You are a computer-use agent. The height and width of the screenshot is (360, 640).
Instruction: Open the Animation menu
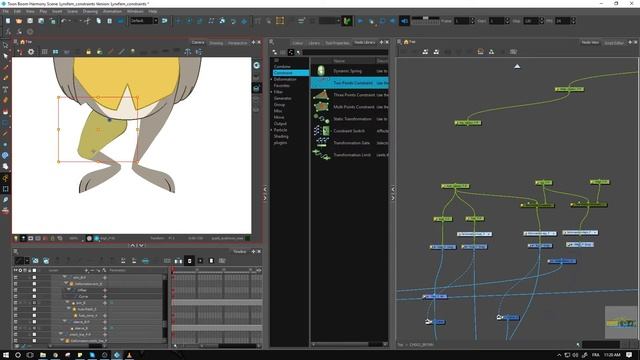pyautogui.click(x=112, y=11)
